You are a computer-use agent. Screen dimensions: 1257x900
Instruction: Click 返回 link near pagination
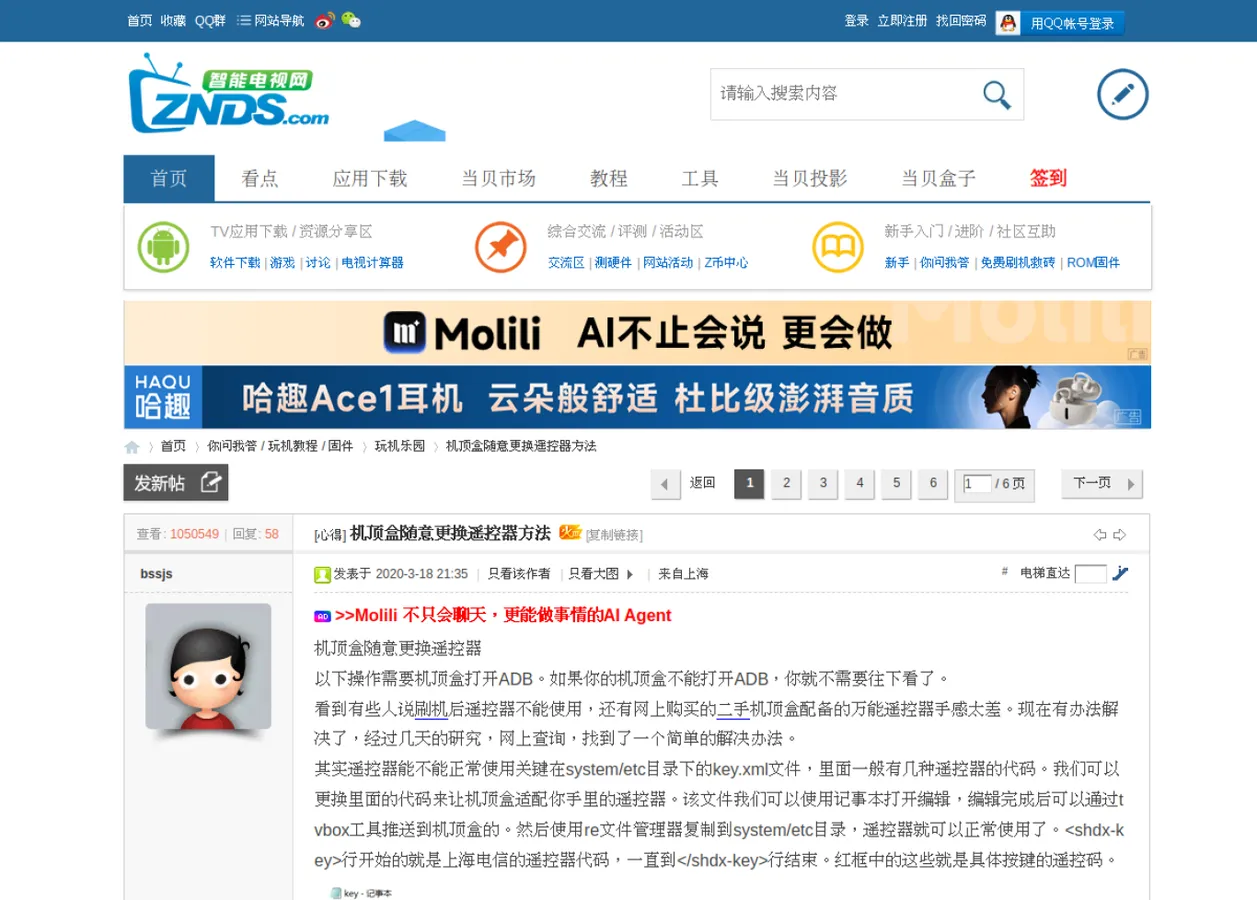702,483
